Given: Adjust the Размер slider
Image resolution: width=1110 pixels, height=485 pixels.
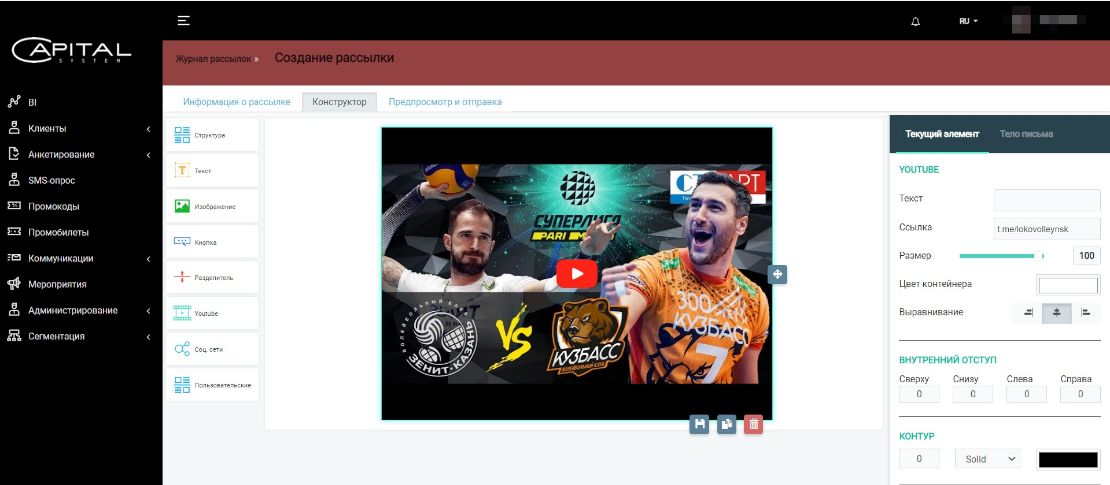Looking at the screenshot, I should tap(1001, 256).
